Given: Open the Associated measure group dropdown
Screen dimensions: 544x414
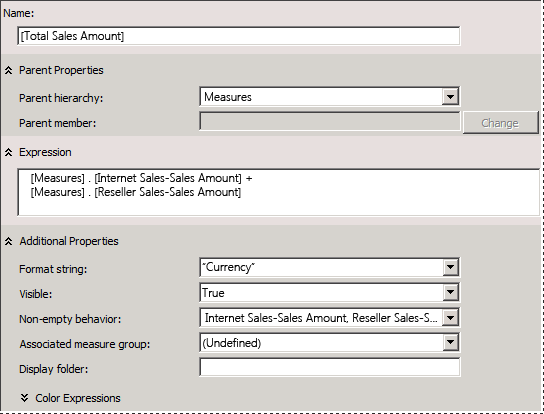Looking at the screenshot, I should (450, 343).
